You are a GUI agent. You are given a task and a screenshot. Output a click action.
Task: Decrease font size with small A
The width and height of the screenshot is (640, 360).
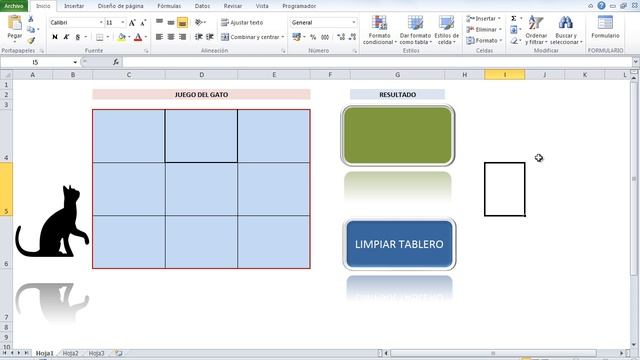tap(143, 23)
